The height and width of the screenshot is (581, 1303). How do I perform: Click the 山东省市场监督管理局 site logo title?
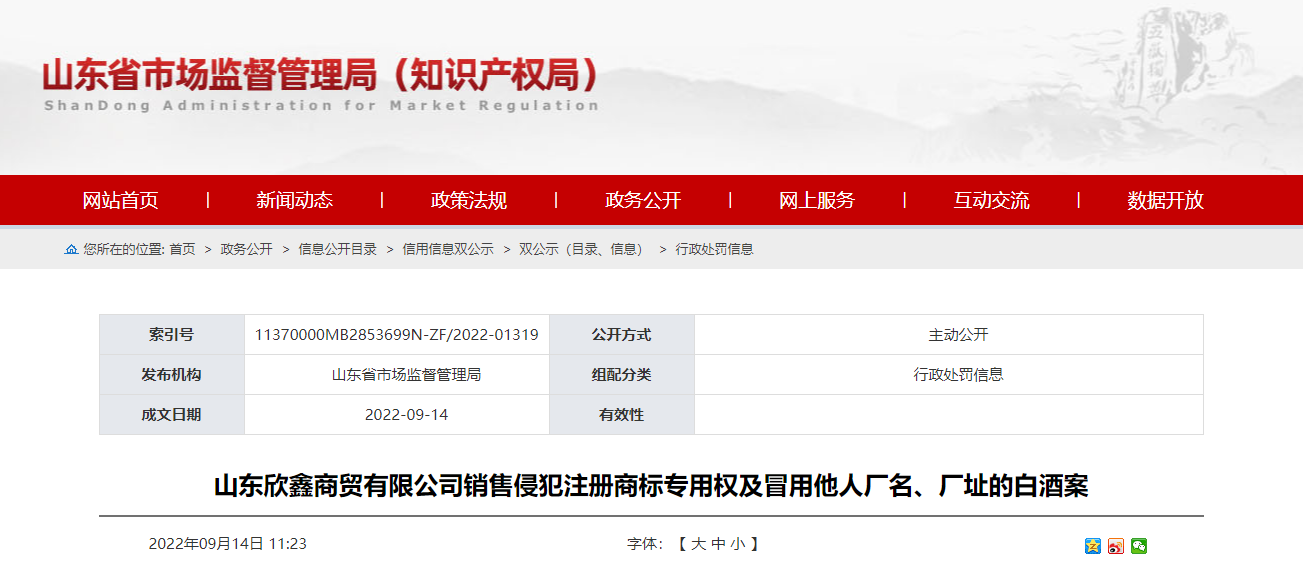coord(320,75)
